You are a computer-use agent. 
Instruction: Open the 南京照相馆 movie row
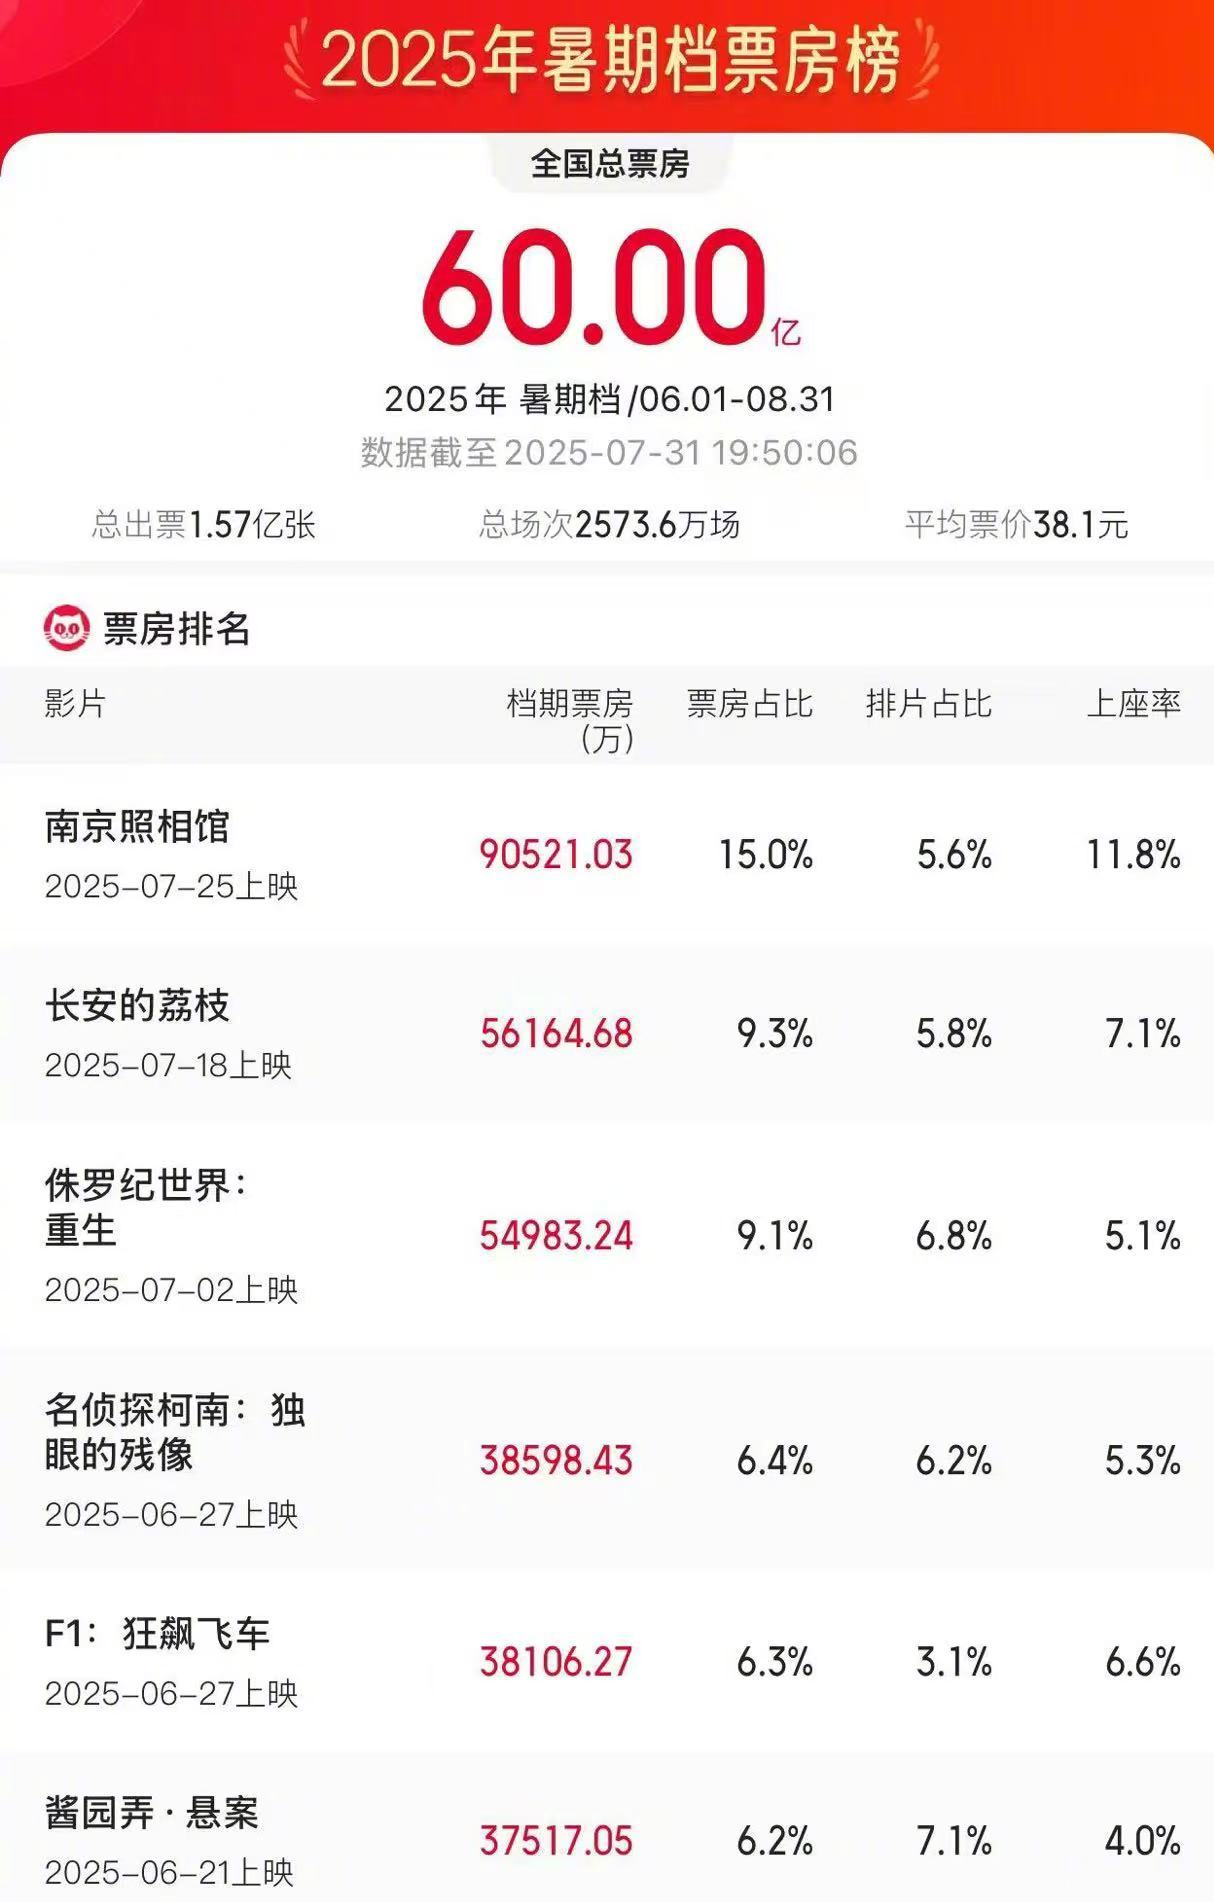point(608,855)
